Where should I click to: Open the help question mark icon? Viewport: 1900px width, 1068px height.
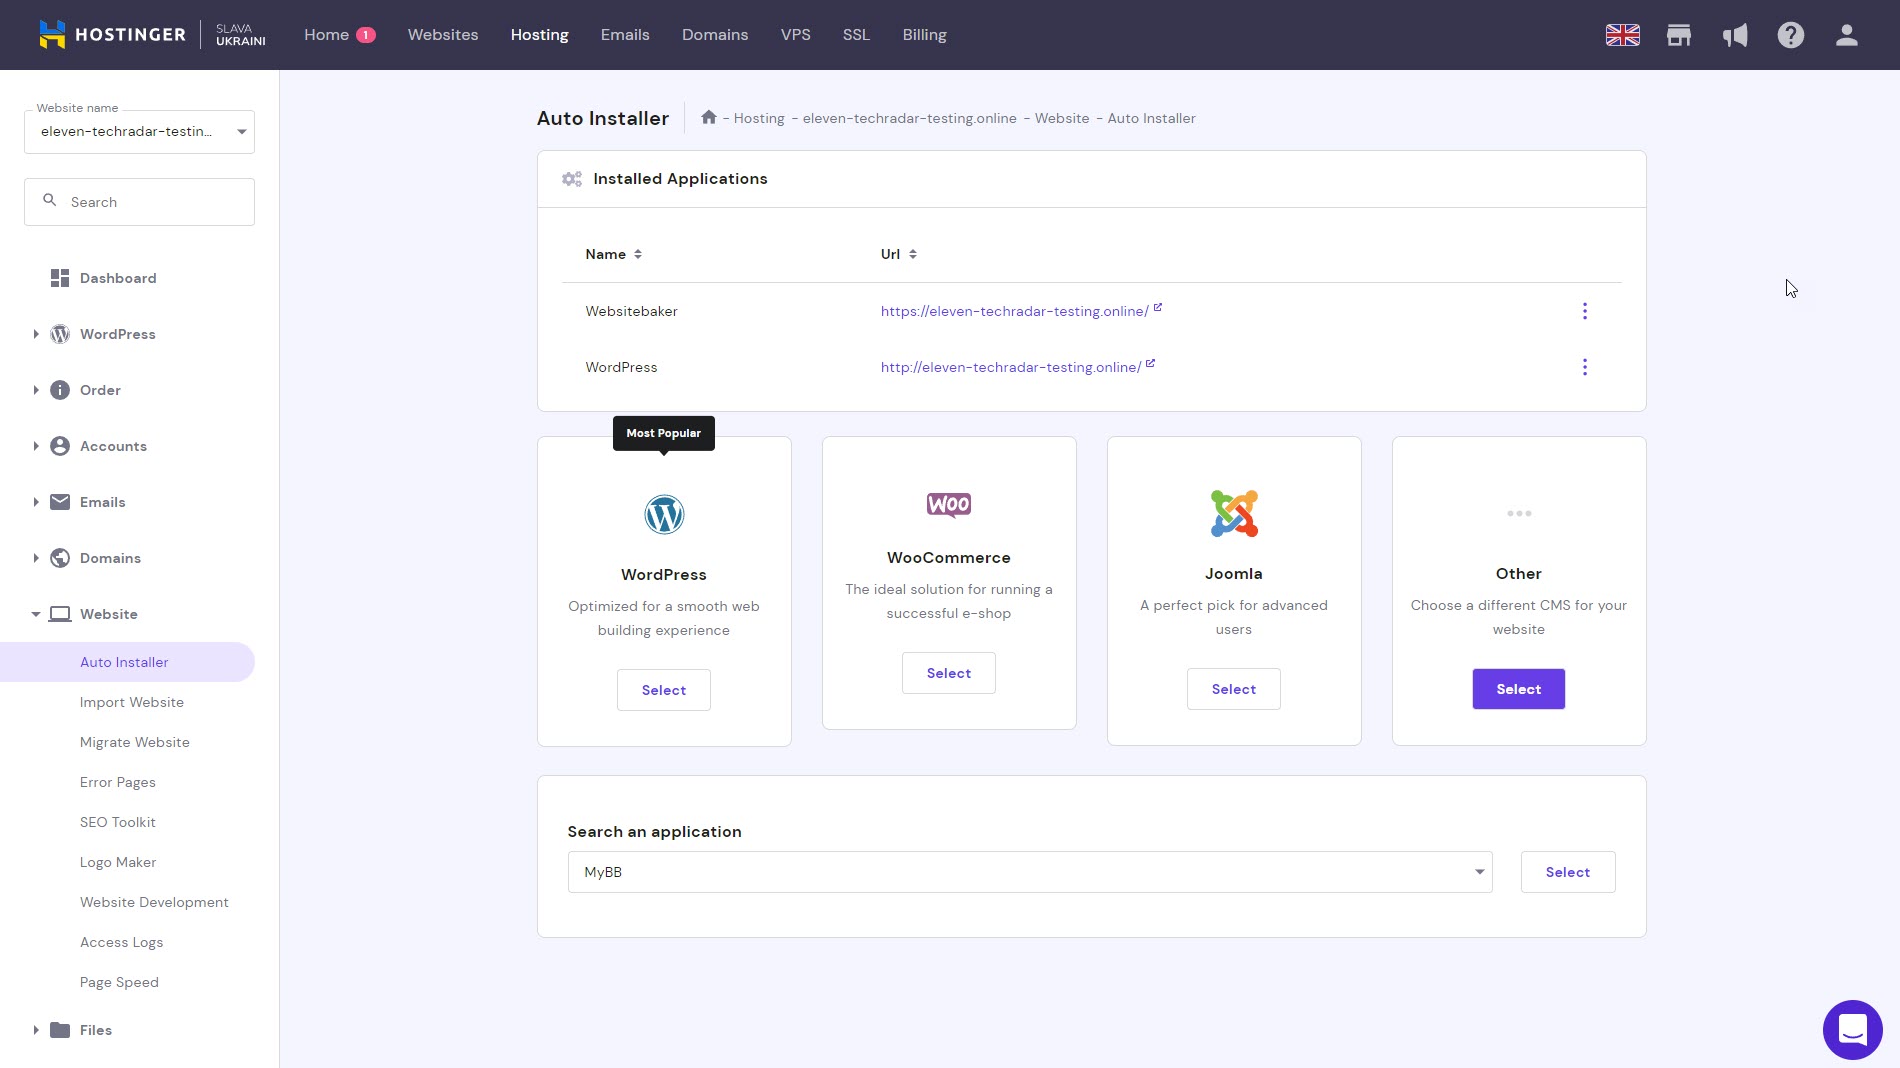[x=1791, y=35]
